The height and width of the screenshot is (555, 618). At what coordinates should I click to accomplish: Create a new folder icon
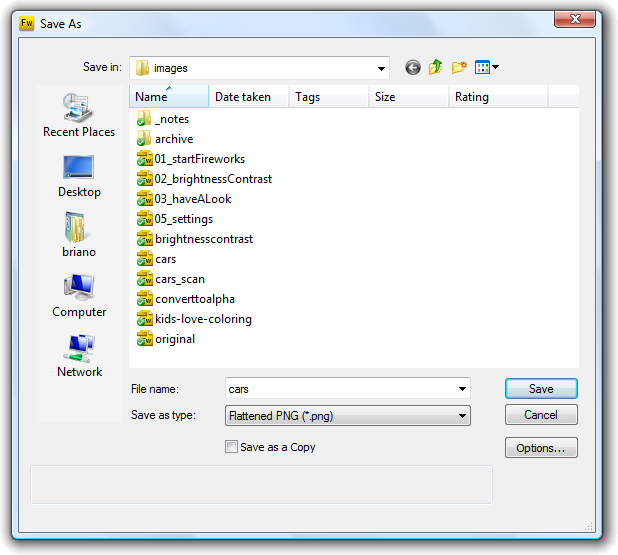click(459, 68)
